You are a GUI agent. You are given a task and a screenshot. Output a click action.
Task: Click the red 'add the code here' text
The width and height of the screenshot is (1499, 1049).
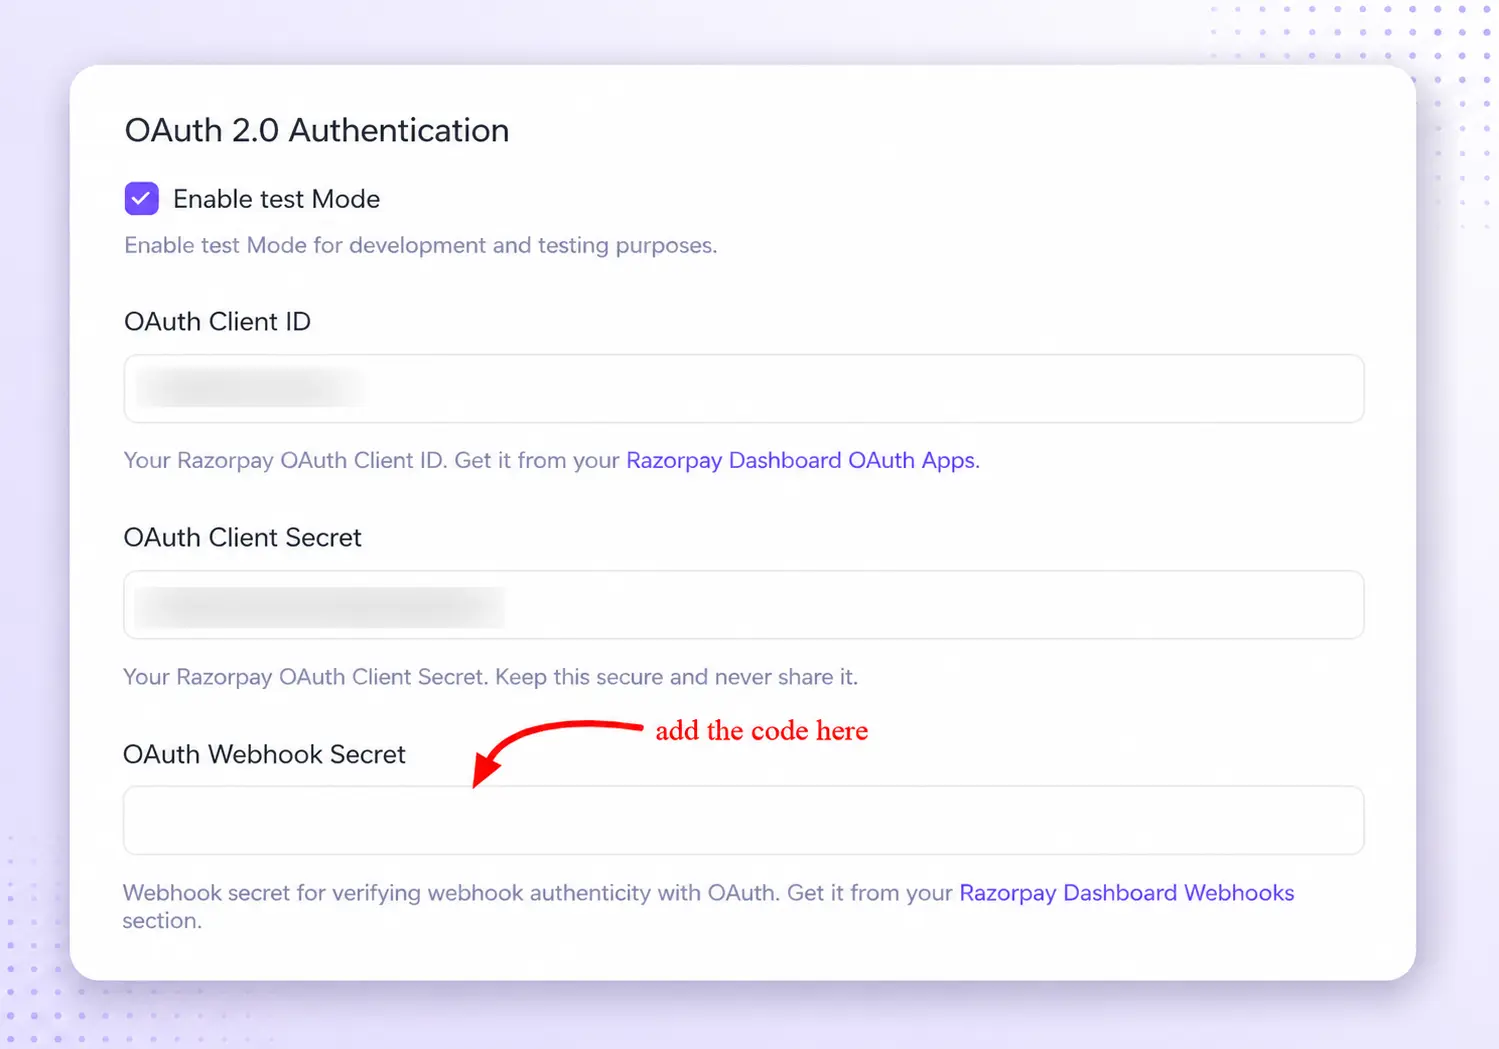point(761,731)
